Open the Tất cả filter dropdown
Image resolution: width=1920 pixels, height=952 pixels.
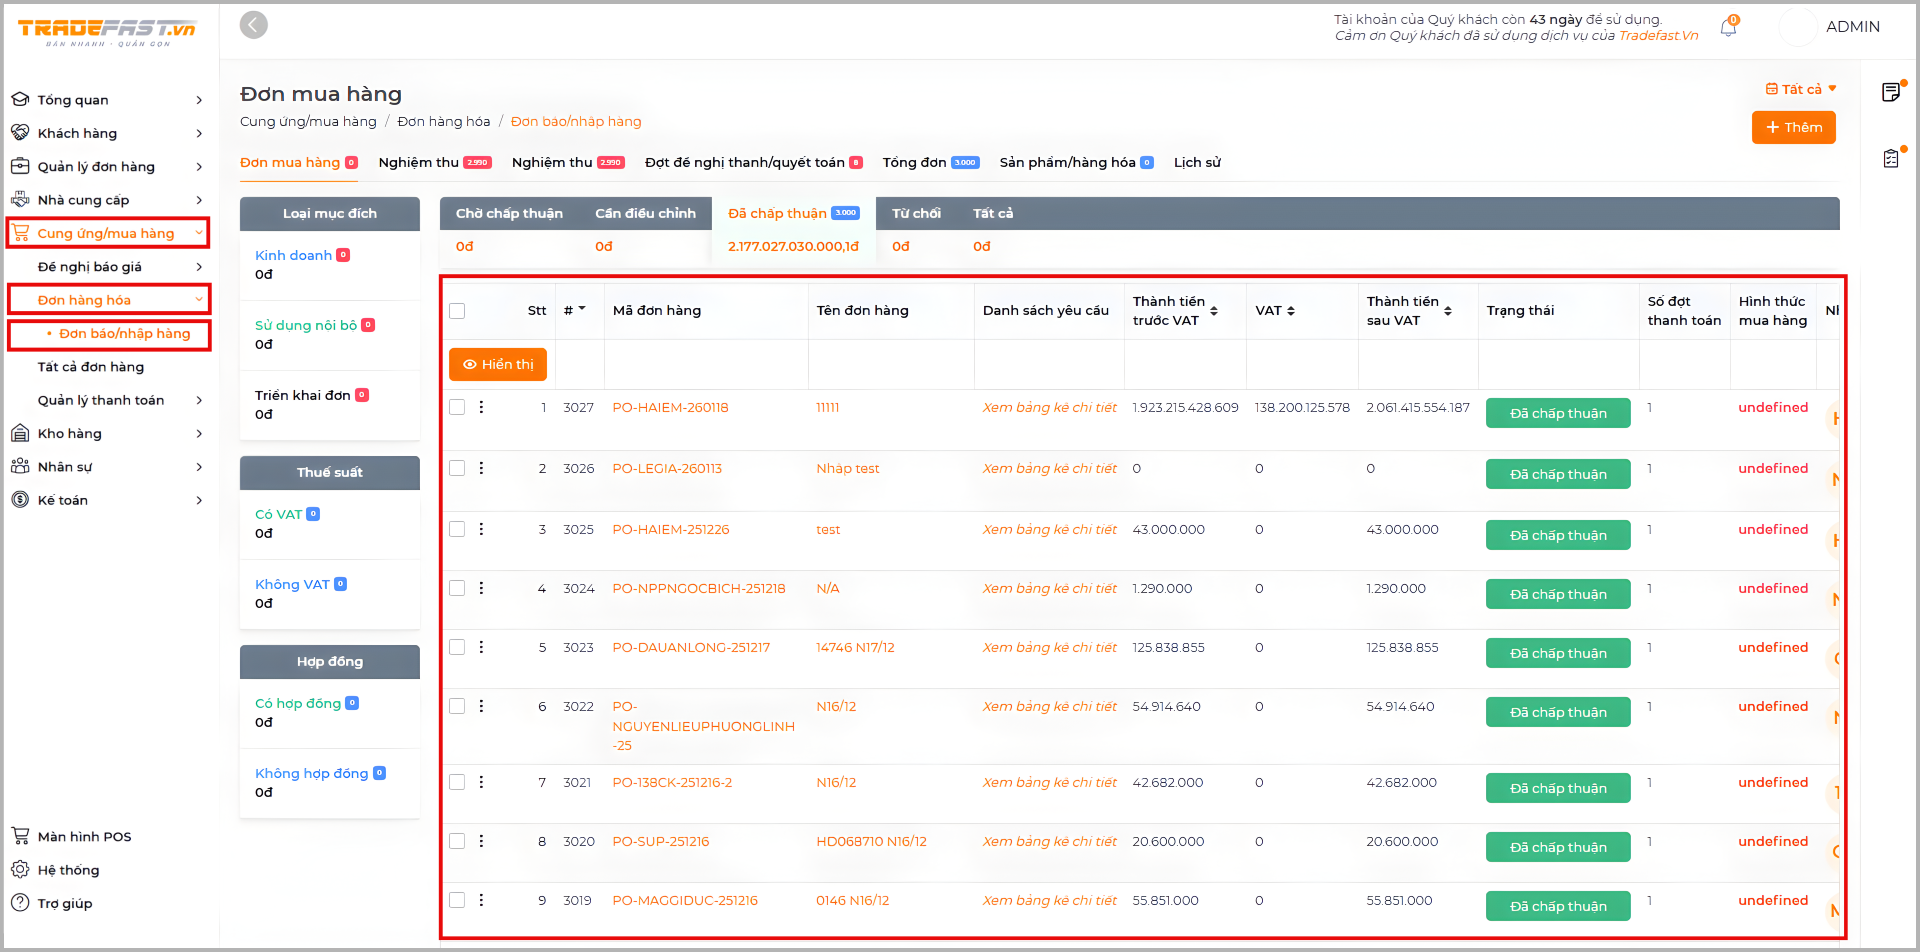[x=1801, y=89]
